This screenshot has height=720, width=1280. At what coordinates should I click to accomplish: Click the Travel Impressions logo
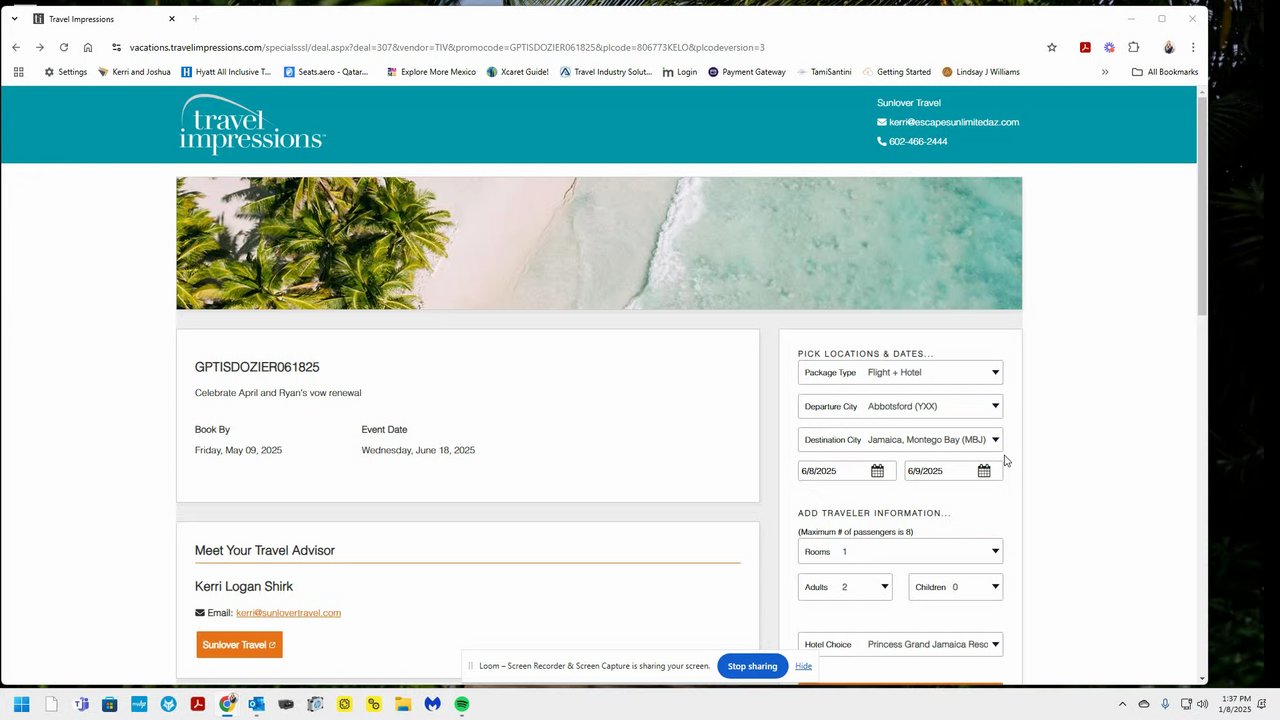coord(252,124)
